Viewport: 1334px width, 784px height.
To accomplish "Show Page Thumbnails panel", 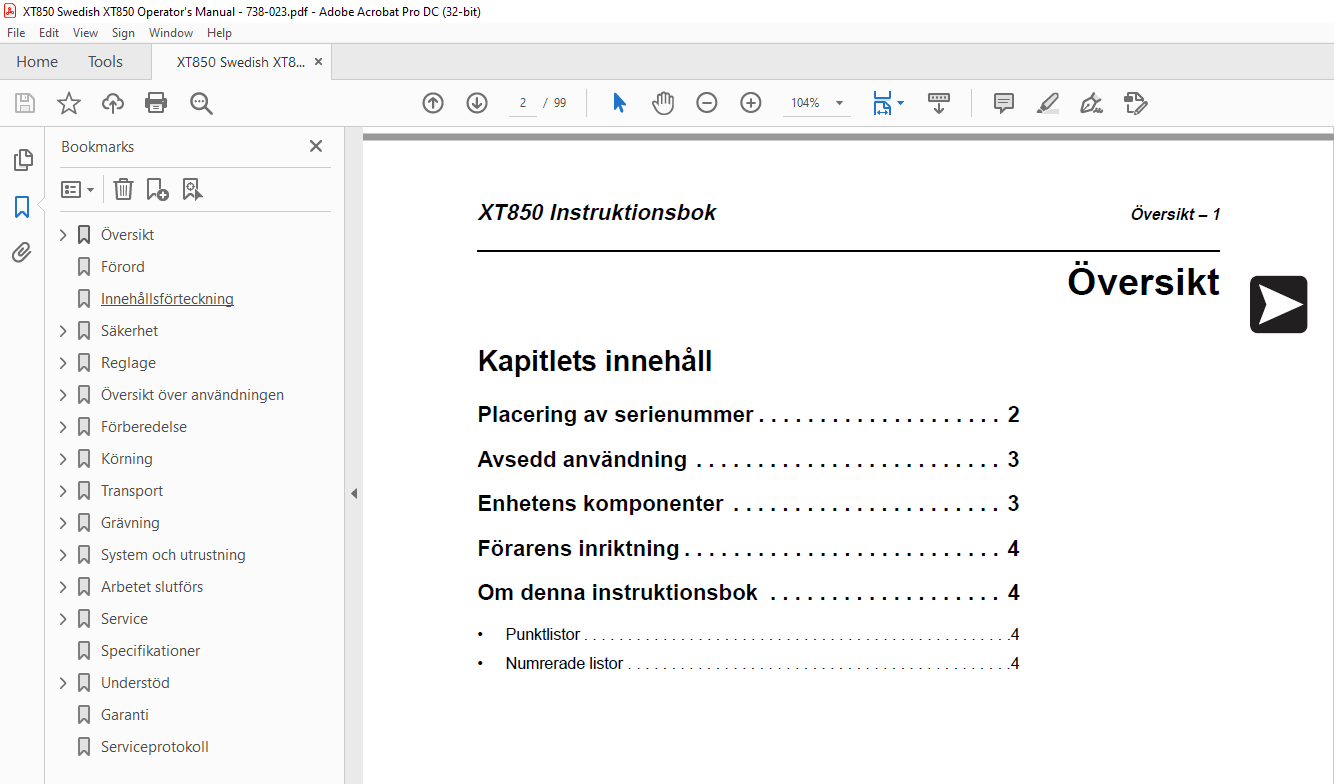I will pyautogui.click(x=22, y=160).
